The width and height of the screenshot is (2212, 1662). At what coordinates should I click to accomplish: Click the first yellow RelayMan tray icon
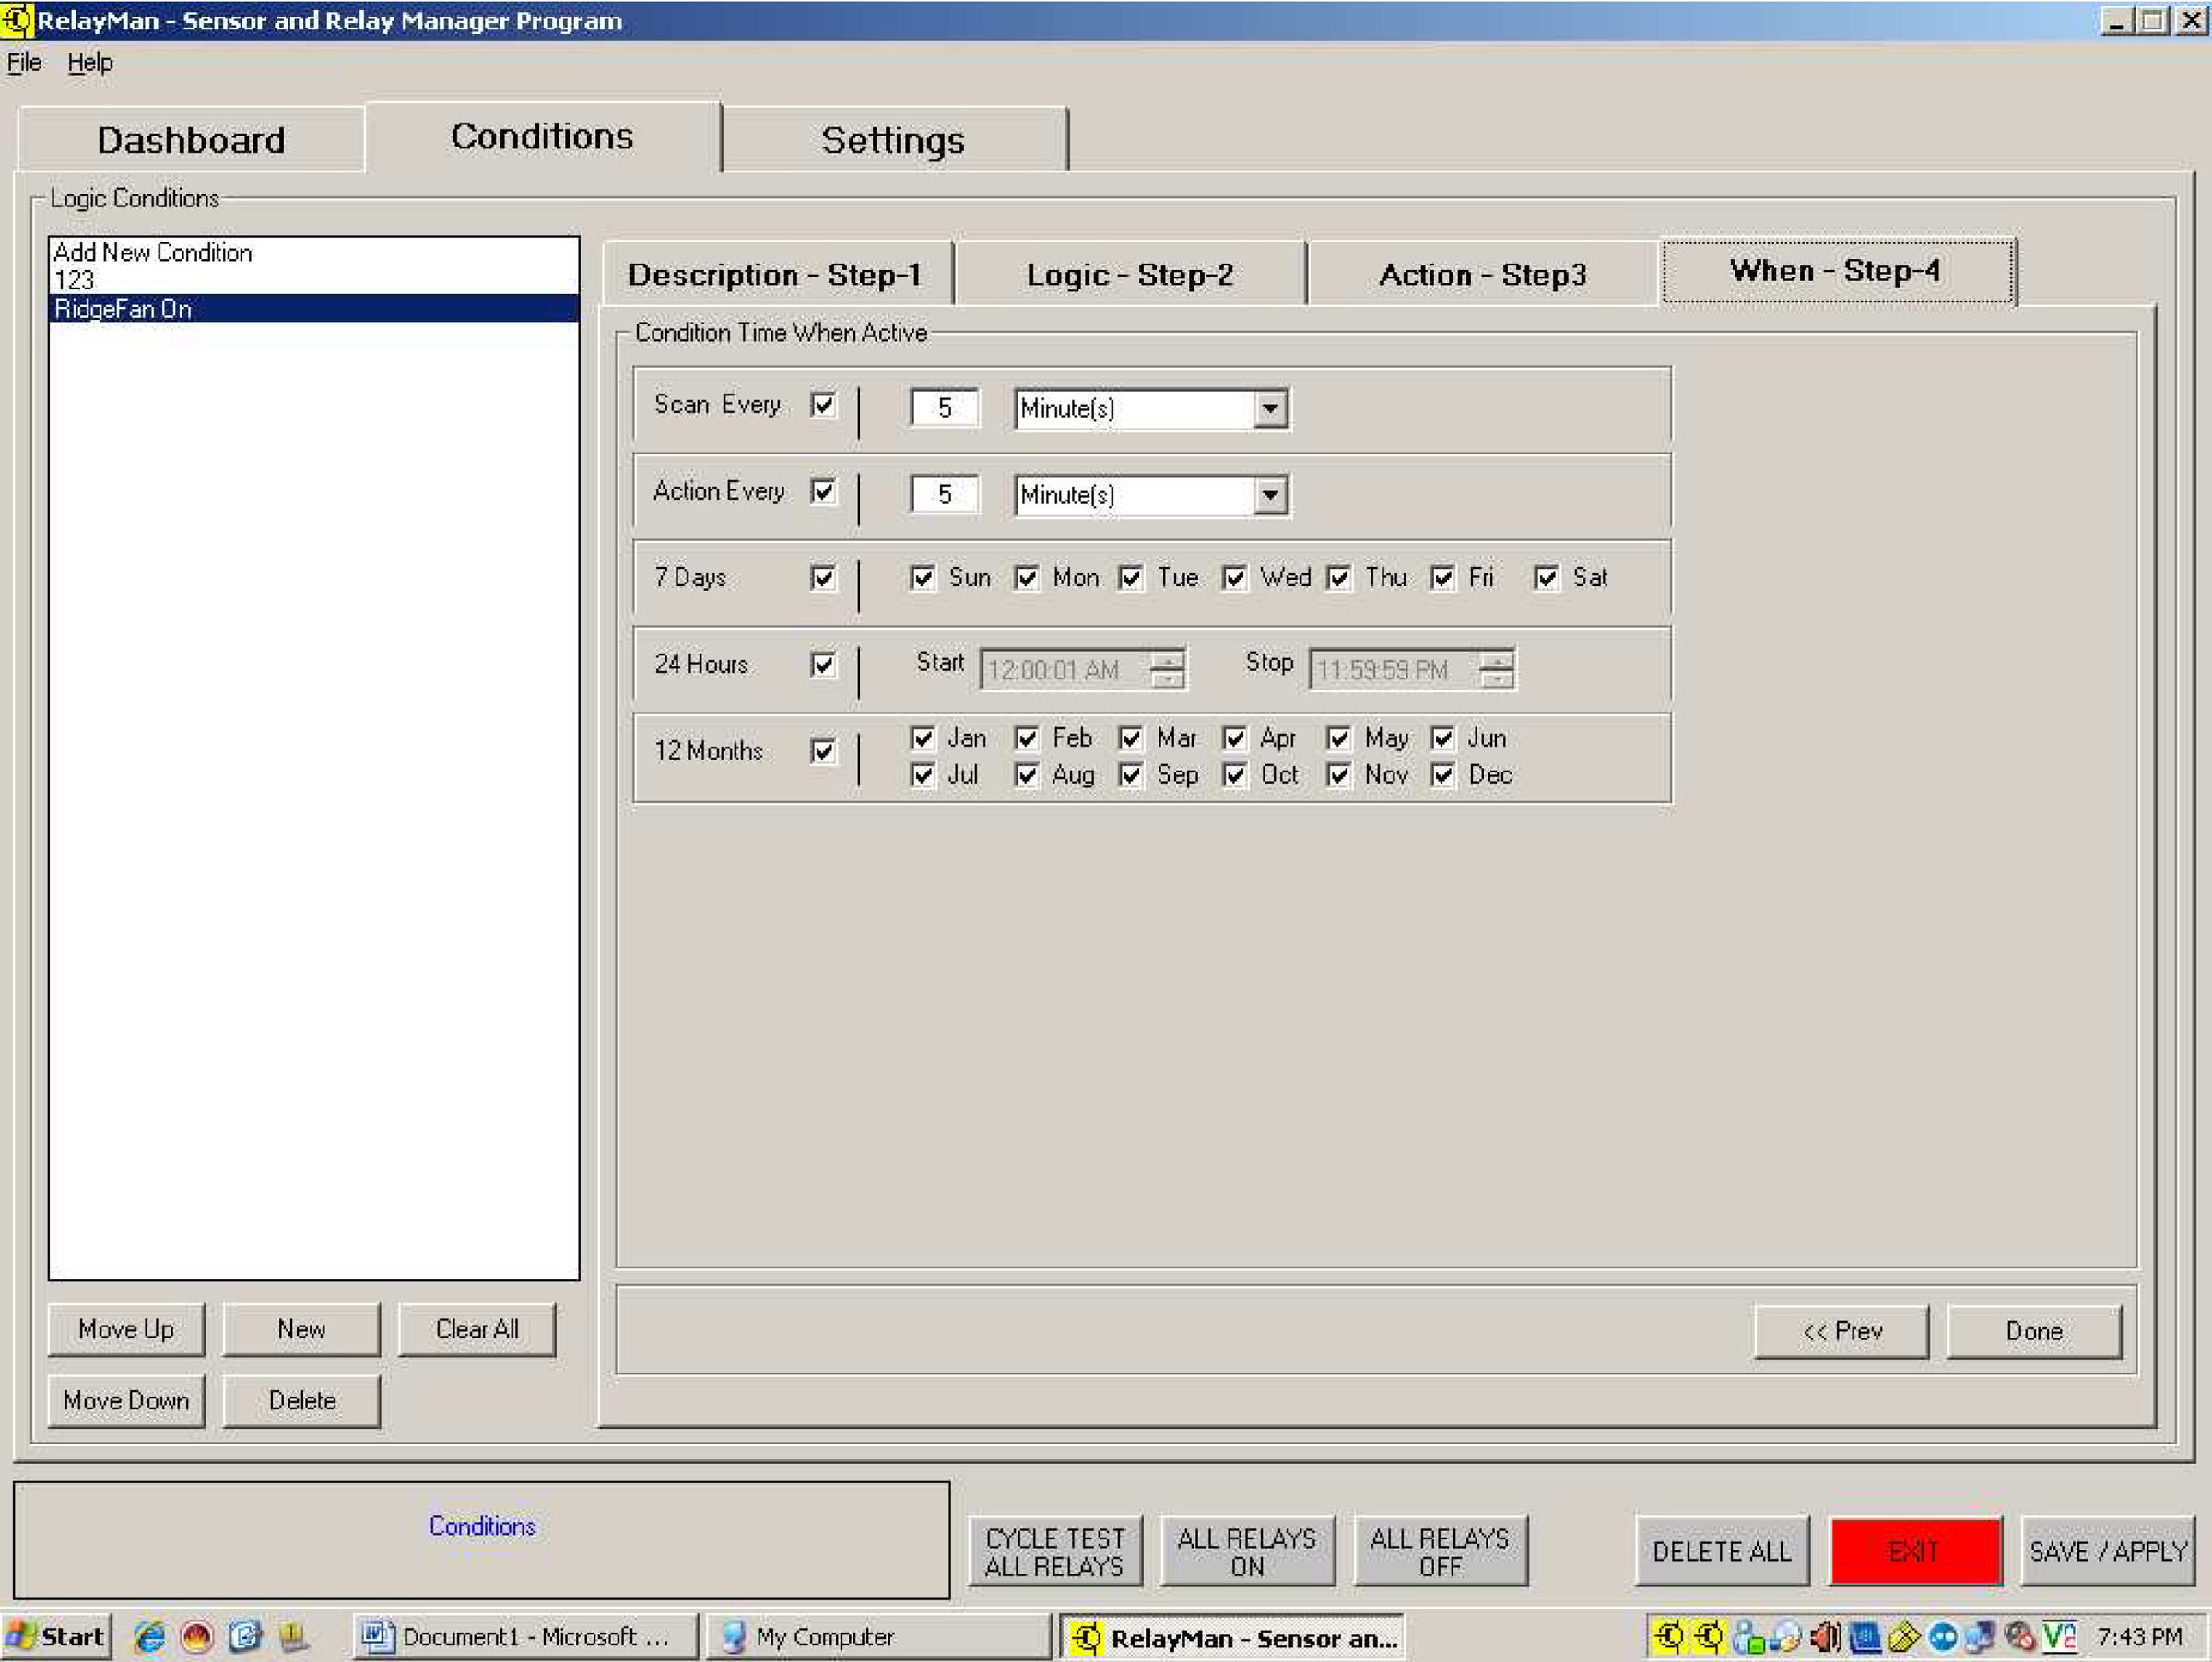tap(1669, 1636)
